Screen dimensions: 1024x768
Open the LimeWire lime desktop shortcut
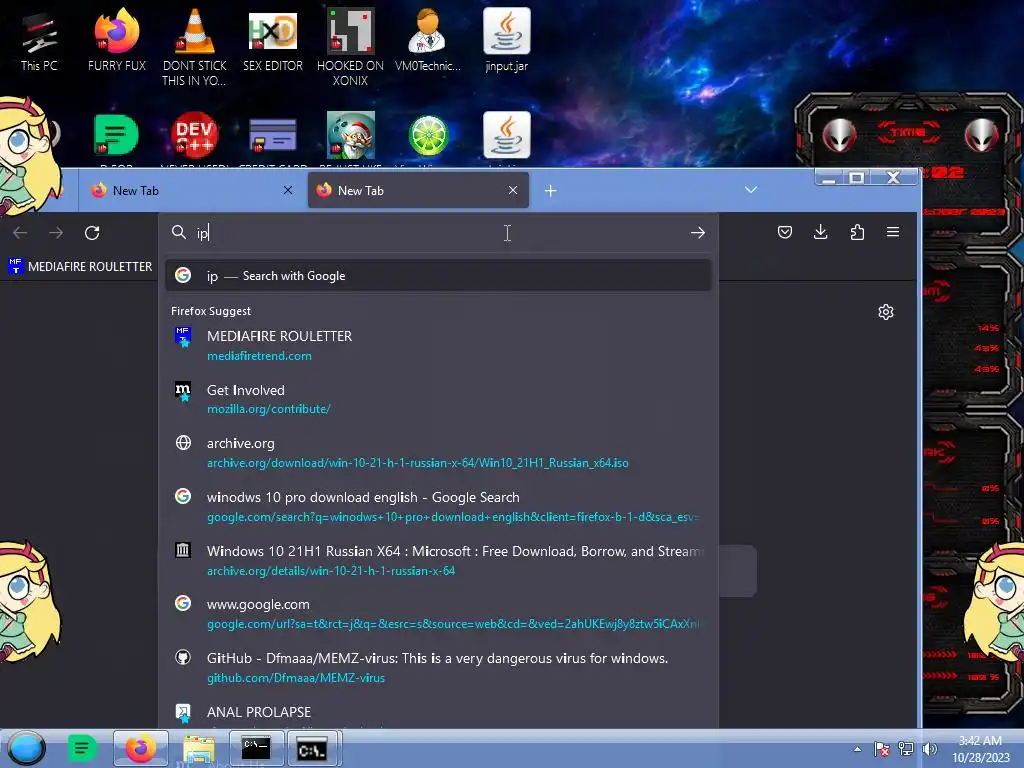pyautogui.click(x=428, y=136)
